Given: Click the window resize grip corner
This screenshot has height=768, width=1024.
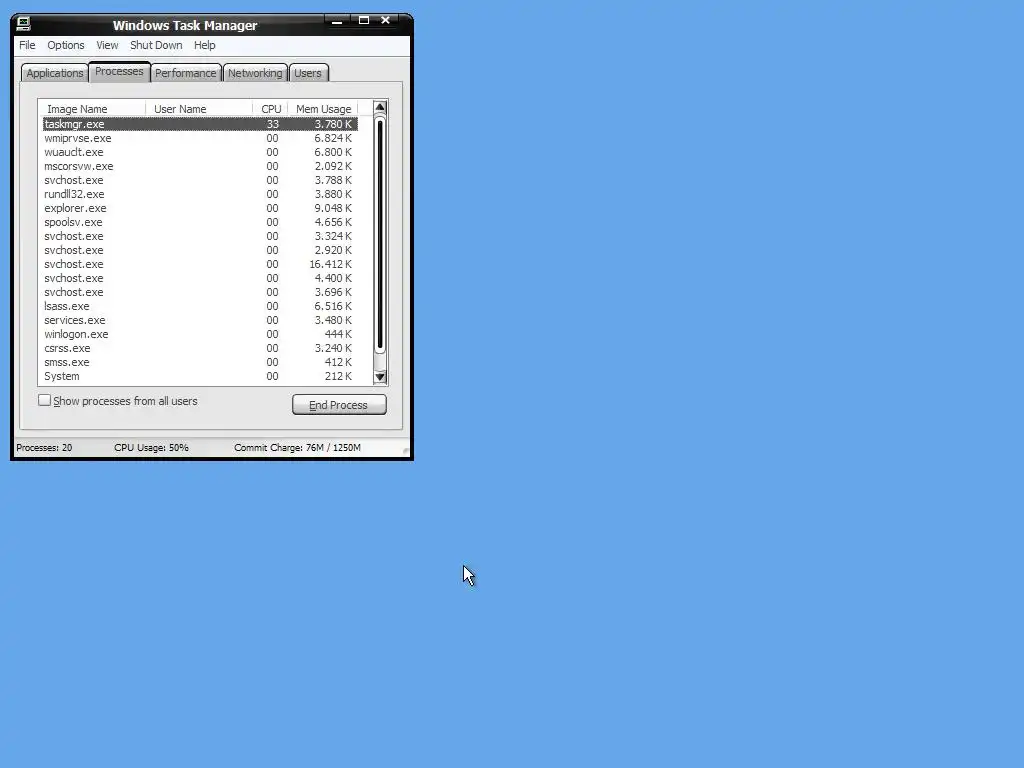Looking at the screenshot, I should [x=405, y=451].
